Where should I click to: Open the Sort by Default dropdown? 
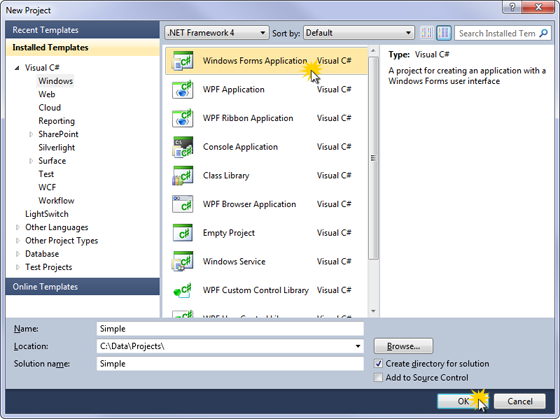pos(359,33)
